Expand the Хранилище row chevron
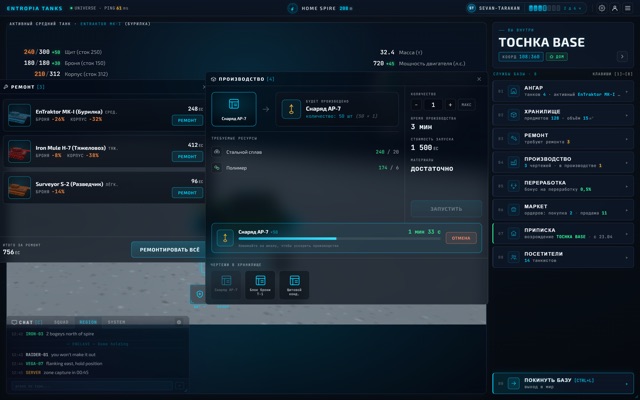The height and width of the screenshot is (400, 640). point(627,115)
